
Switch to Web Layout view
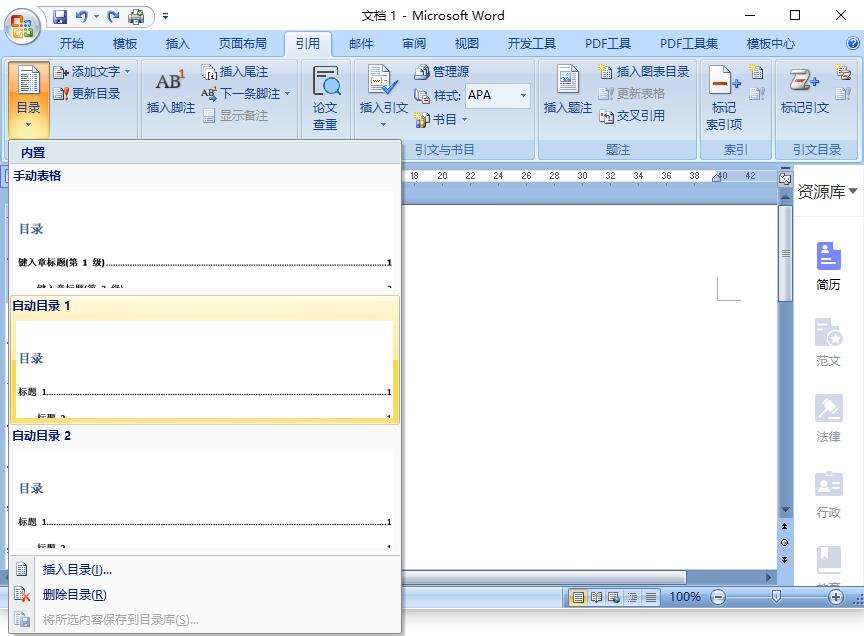point(614,597)
